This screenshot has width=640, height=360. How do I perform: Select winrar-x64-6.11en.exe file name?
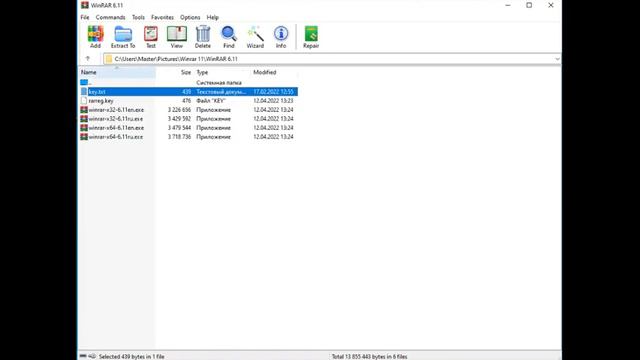(x=116, y=128)
